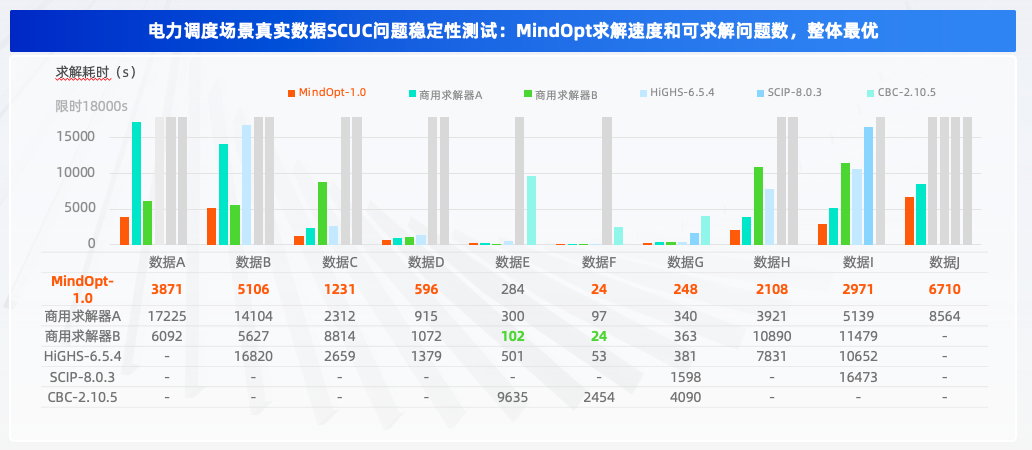
Task: Toggle the HiGHS-6.5.4 legend entry
Action: (682, 92)
